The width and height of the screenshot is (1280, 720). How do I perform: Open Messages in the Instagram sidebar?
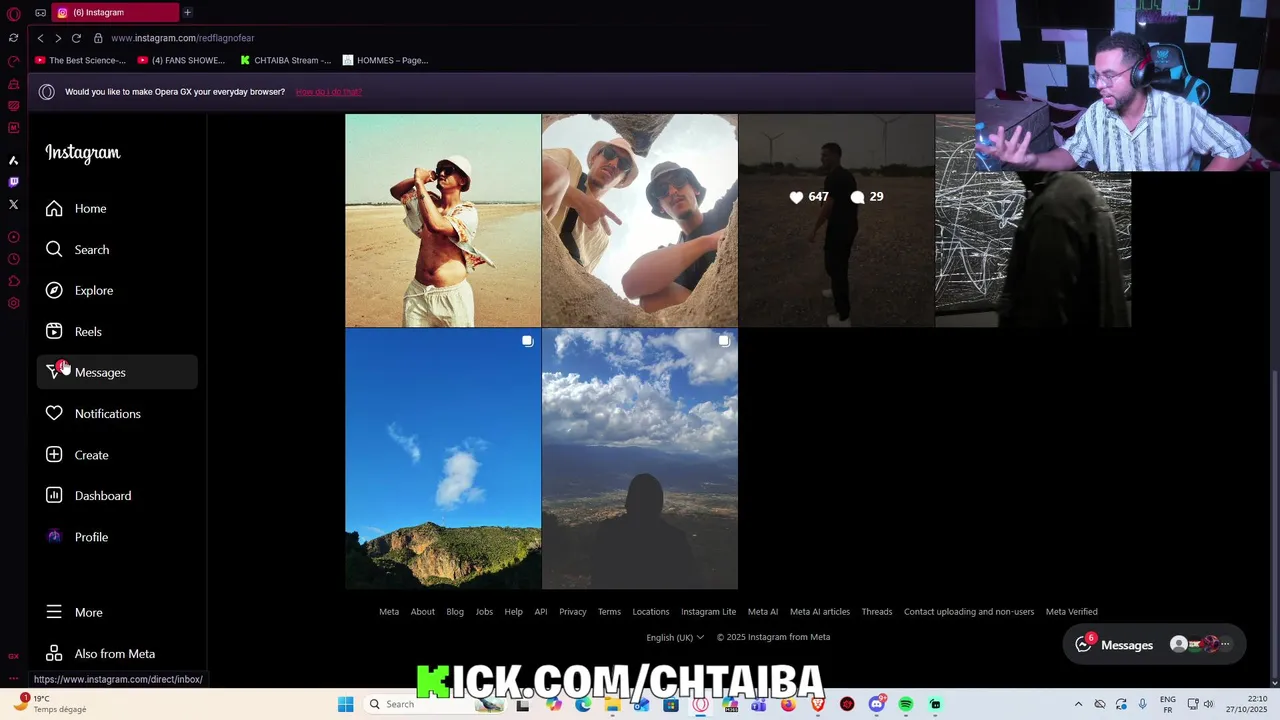click(x=117, y=372)
